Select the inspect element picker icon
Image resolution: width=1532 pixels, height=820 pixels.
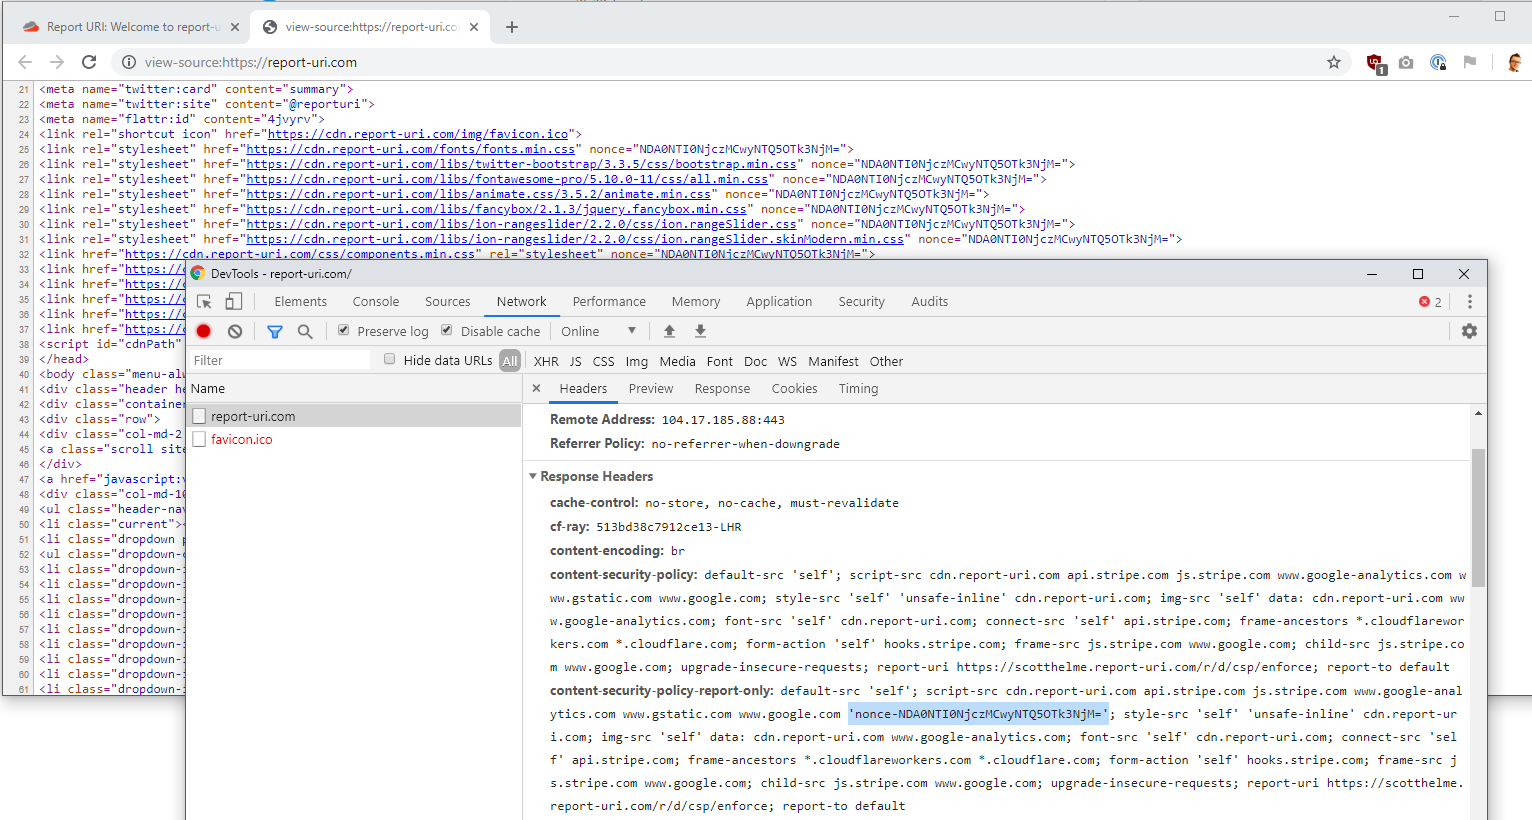click(204, 302)
